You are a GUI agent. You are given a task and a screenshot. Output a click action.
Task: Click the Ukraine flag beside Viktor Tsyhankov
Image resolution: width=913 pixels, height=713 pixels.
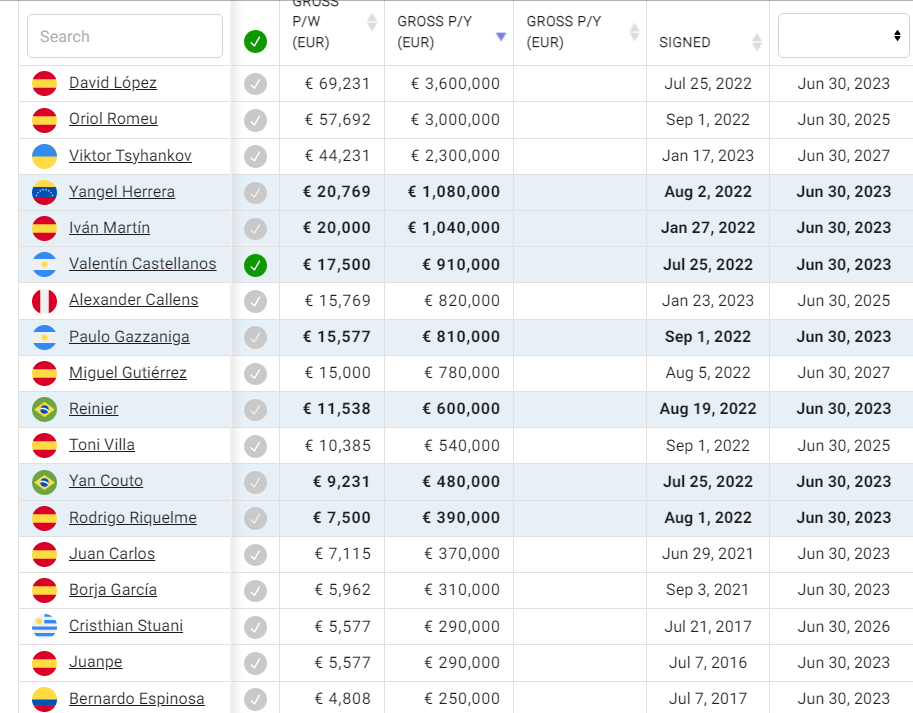coord(44,156)
